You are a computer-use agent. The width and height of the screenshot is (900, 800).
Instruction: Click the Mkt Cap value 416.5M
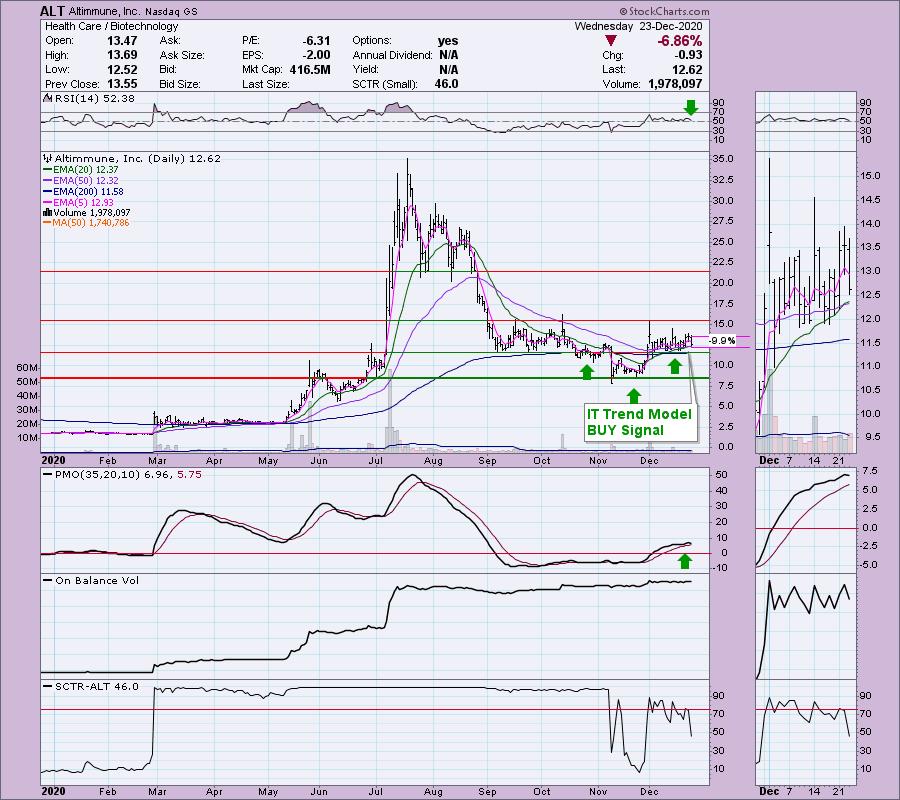(x=309, y=69)
